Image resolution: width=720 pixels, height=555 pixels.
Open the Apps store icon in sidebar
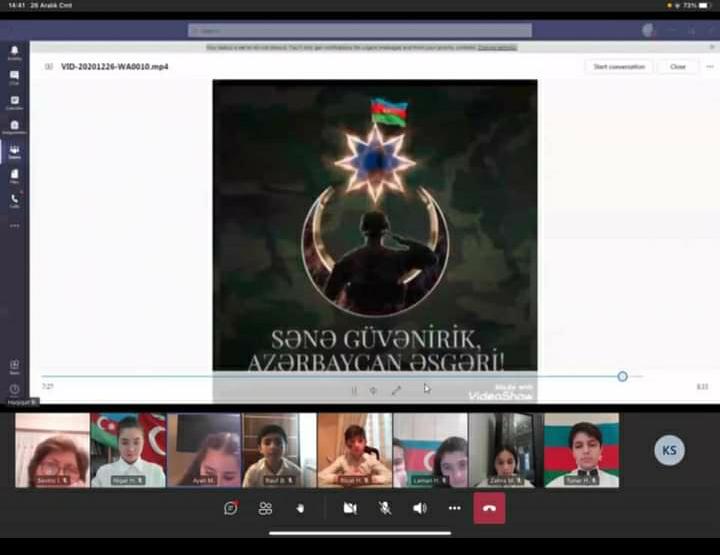(x=14, y=367)
